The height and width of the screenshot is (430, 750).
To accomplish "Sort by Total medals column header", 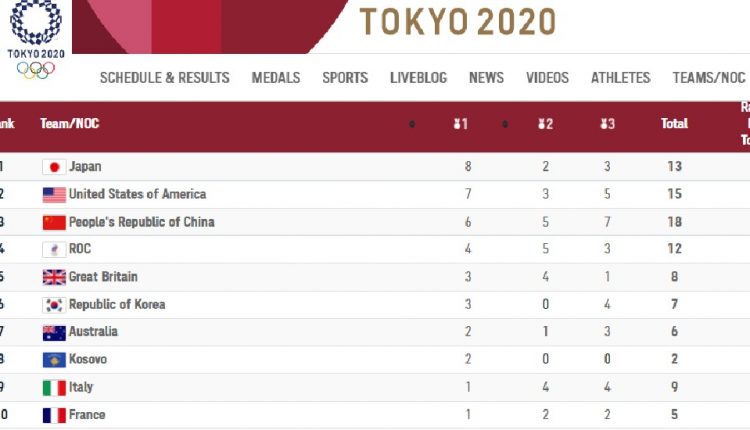I will pyautogui.click(x=674, y=124).
